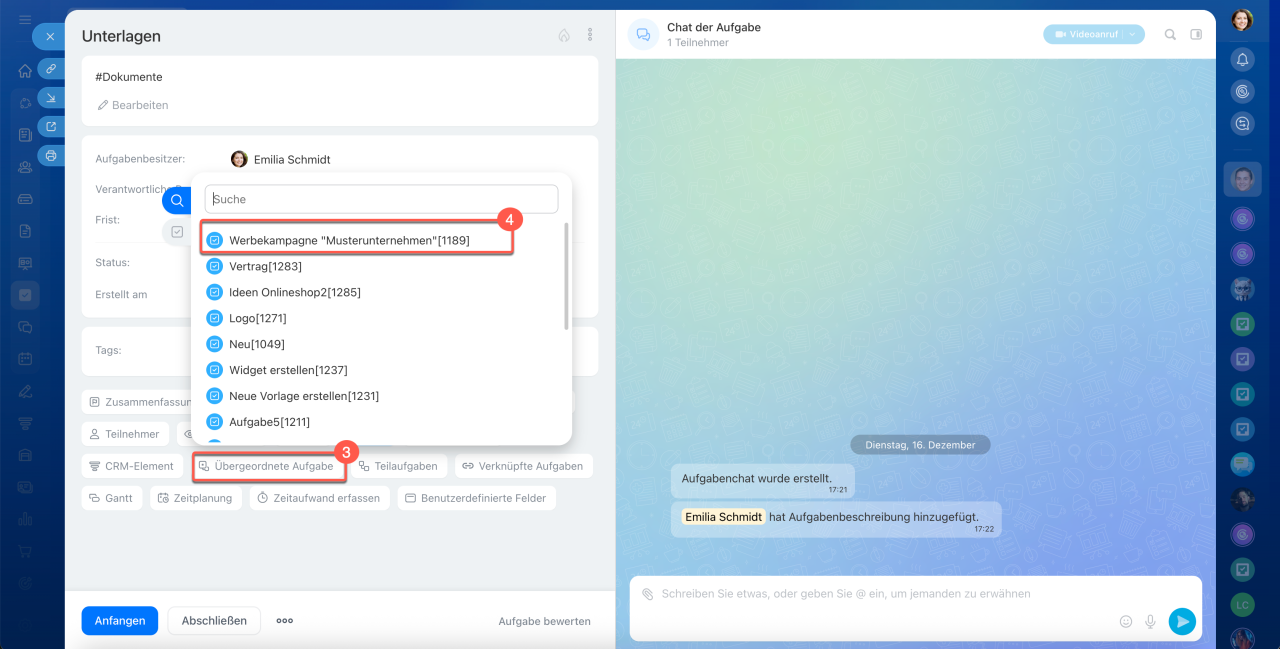The image size is (1280, 649).
Task: Click the #Dokumente description text
Action: coord(128,77)
